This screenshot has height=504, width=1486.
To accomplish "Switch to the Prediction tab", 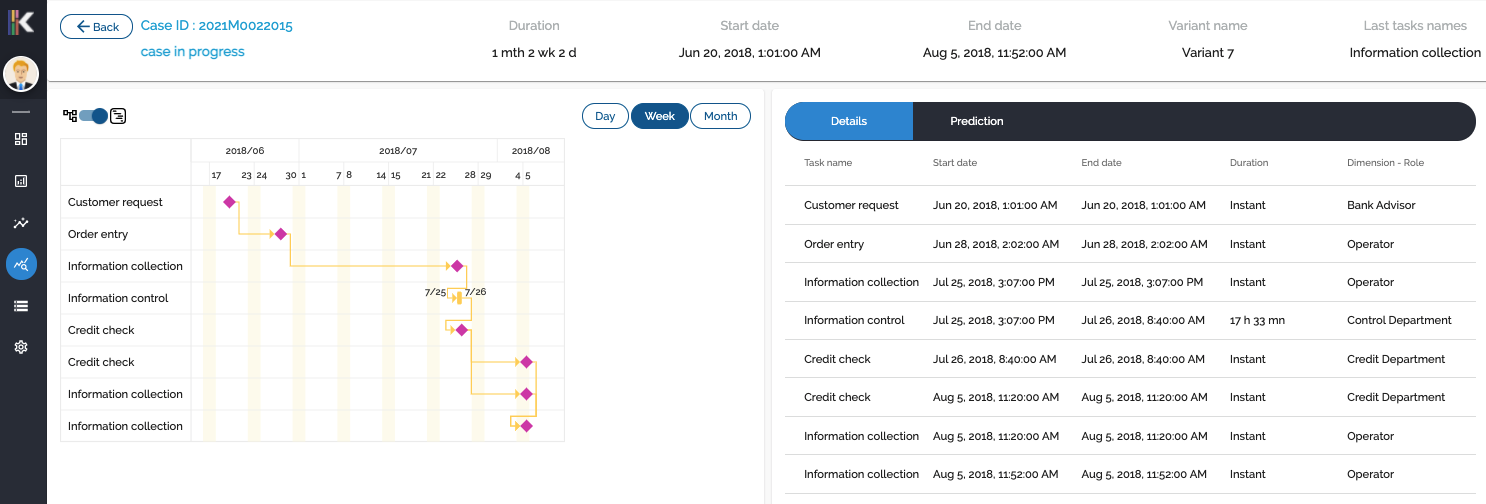I will pos(976,121).
